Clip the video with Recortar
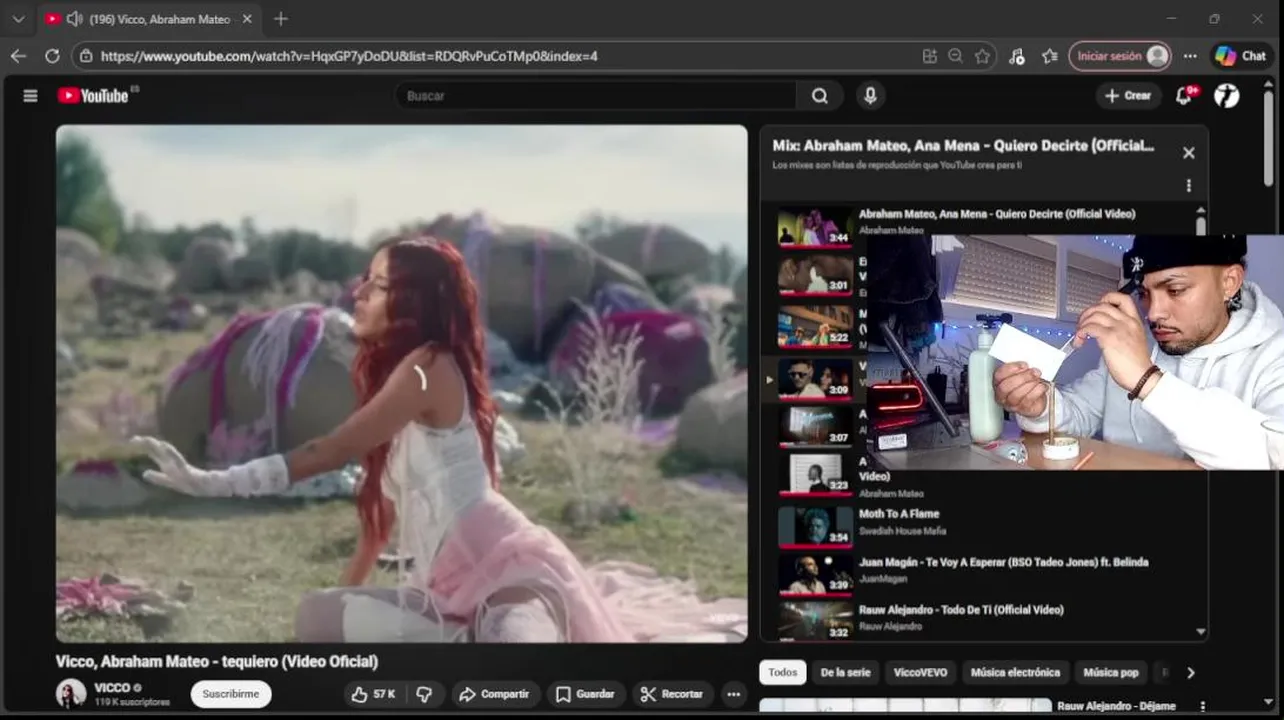 672,694
